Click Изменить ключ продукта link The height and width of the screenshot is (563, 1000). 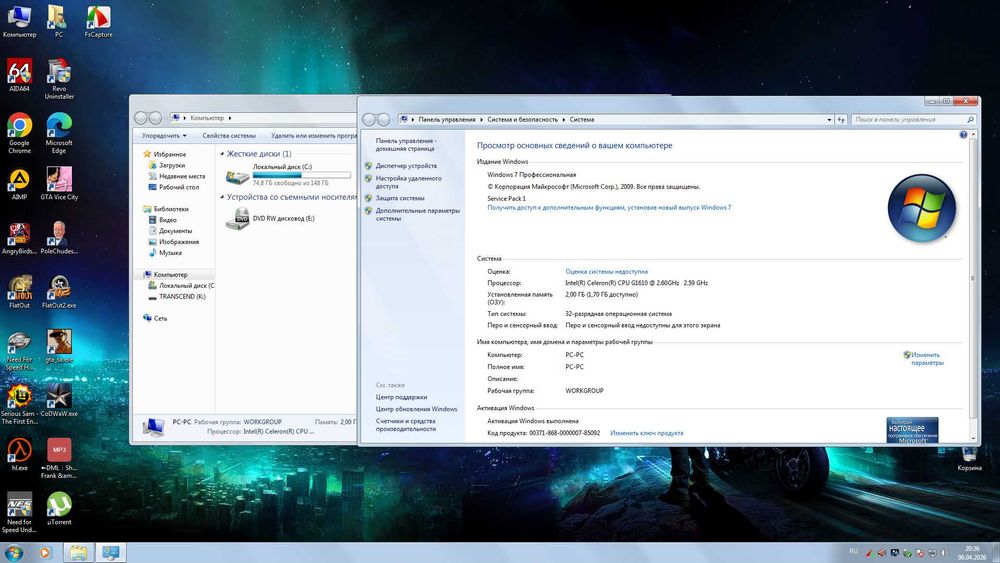646,433
